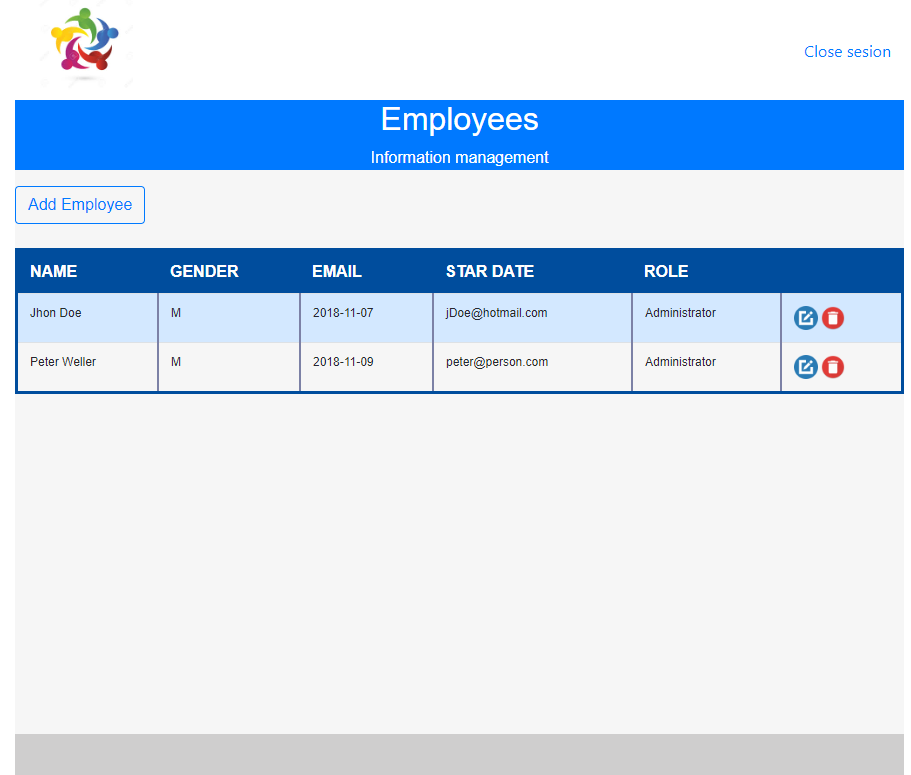Select the ROLE column header
The height and width of the screenshot is (775, 911).
[x=666, y=271]
